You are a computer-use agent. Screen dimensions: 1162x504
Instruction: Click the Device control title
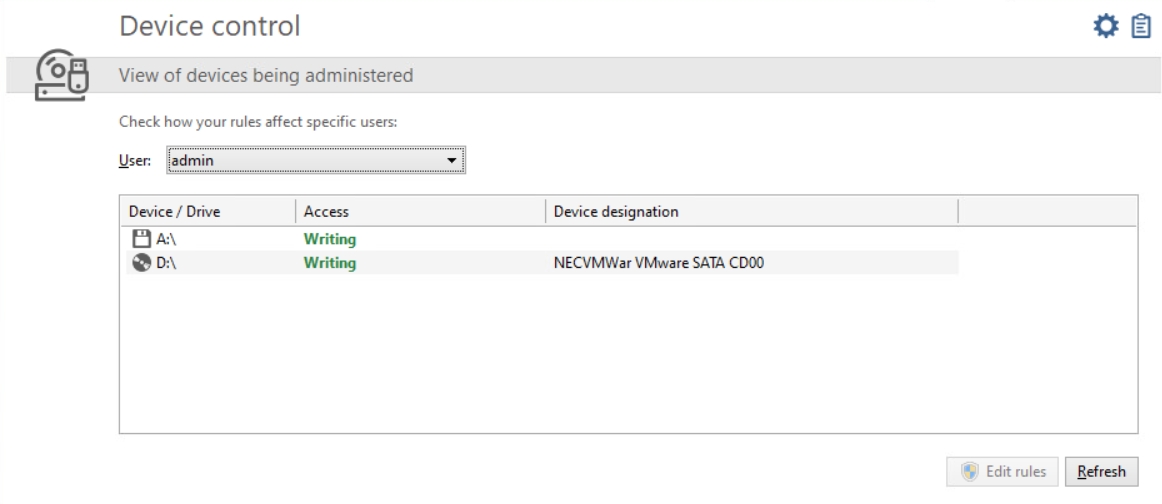210,26
